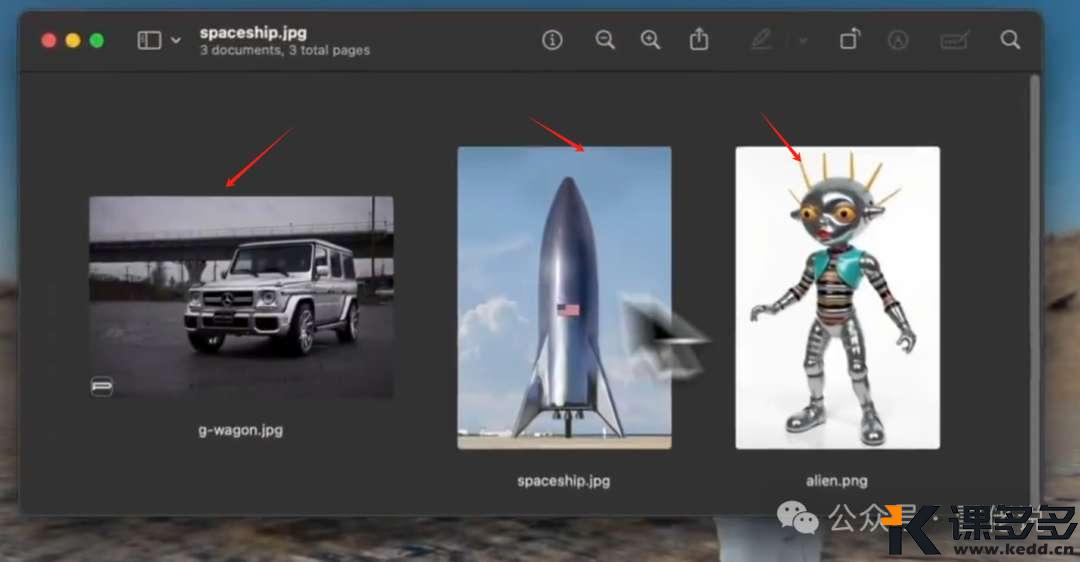The image size is (1080, 562).
Task: Select the Highlight pen tool
Action: coord(761,39)
